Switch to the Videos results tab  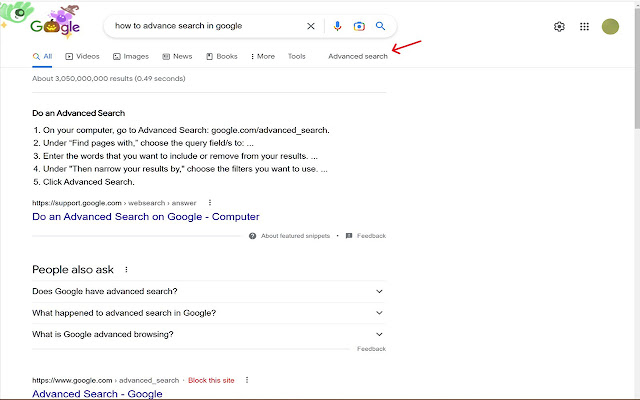pos(83,57)
